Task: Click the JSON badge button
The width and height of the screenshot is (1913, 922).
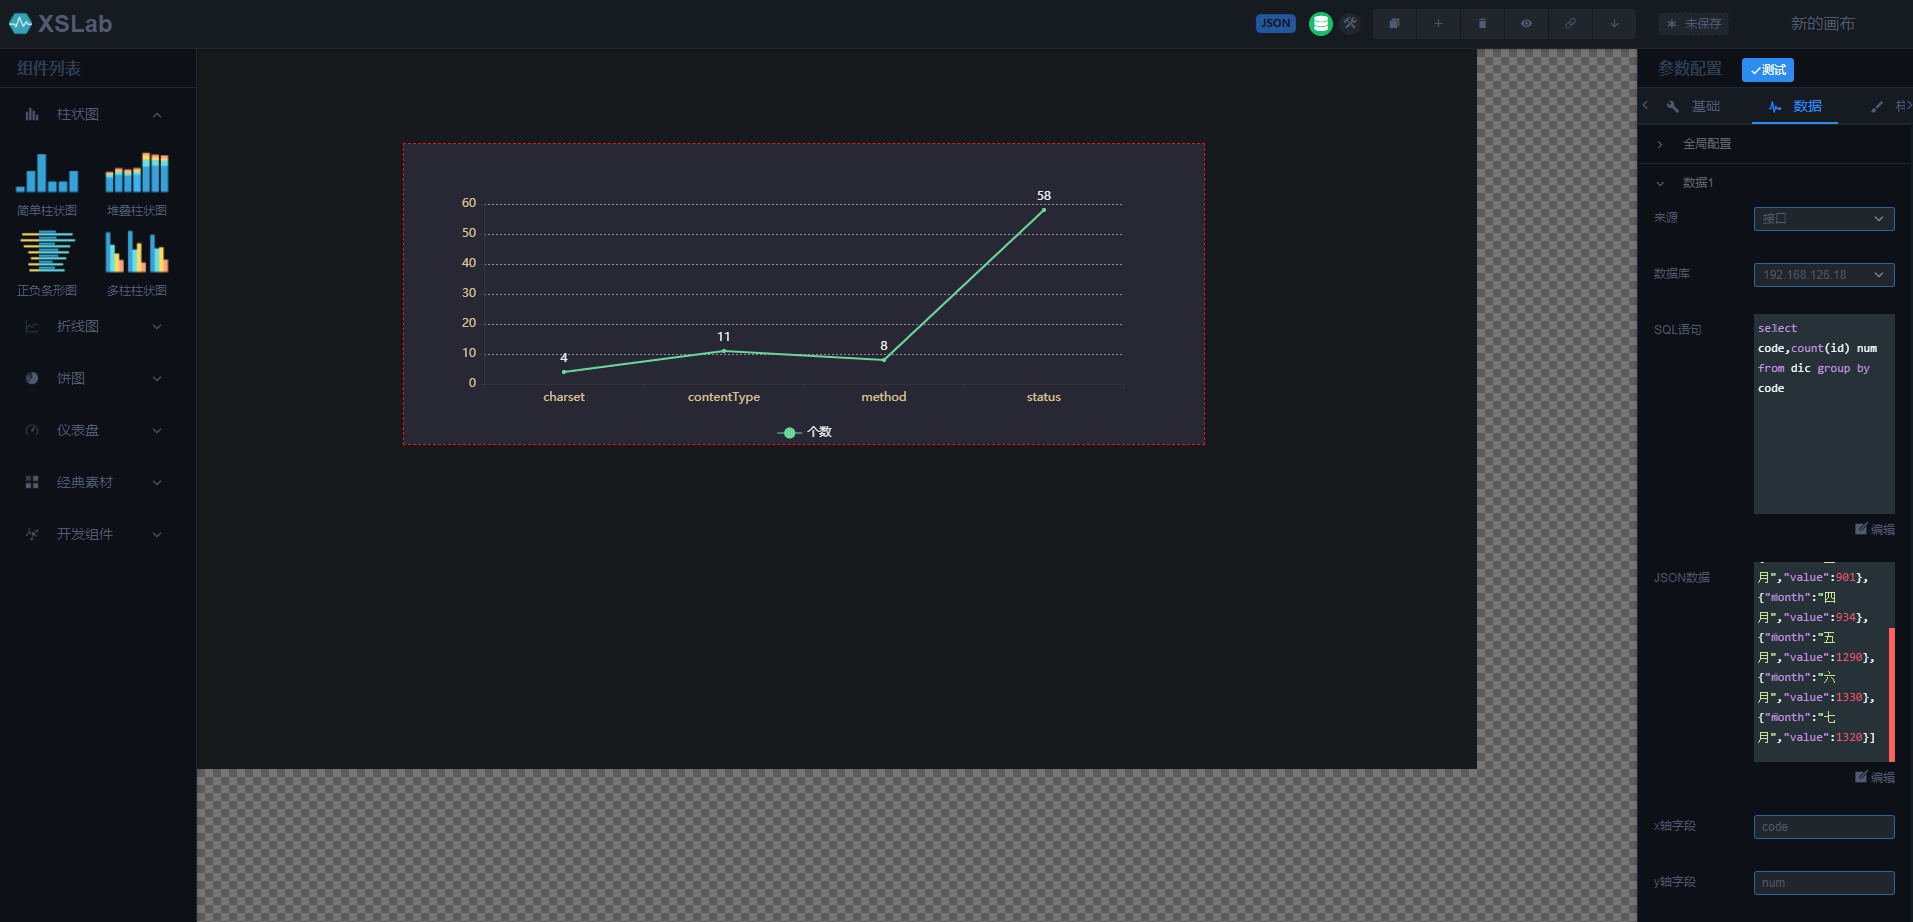Action: 1275,24
